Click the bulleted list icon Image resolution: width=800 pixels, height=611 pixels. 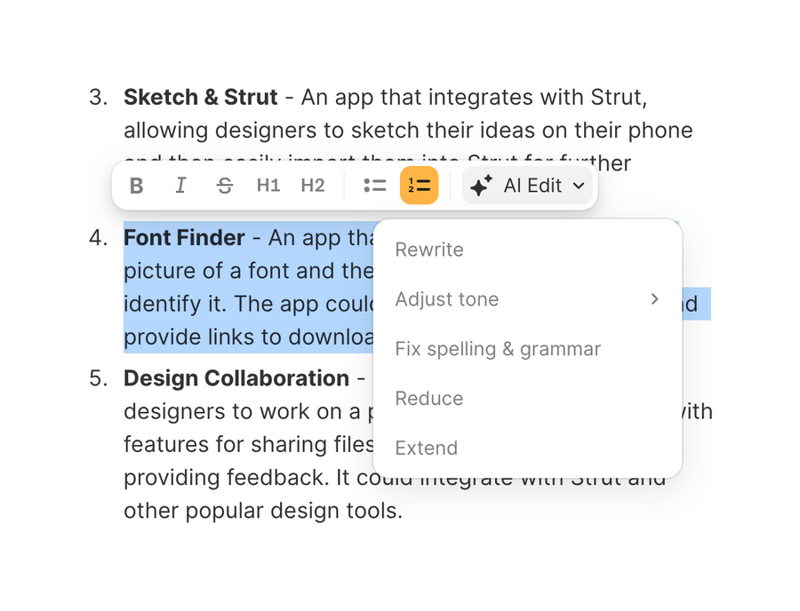pos(374,185)
